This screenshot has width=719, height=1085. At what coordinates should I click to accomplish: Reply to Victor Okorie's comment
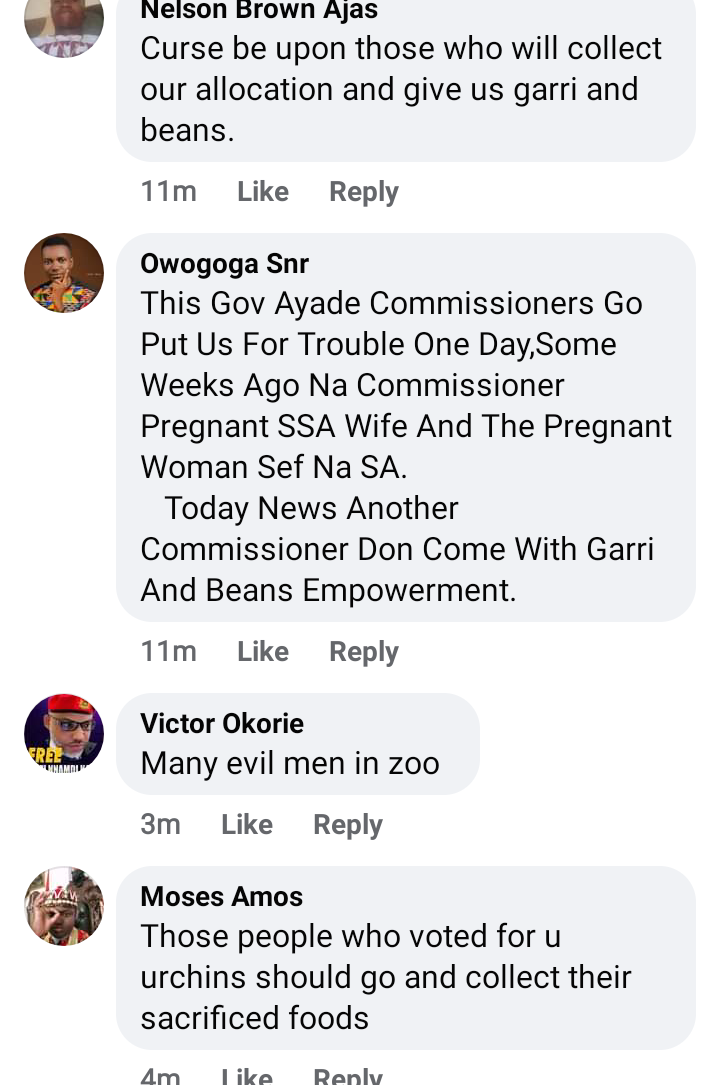[348, 825]
